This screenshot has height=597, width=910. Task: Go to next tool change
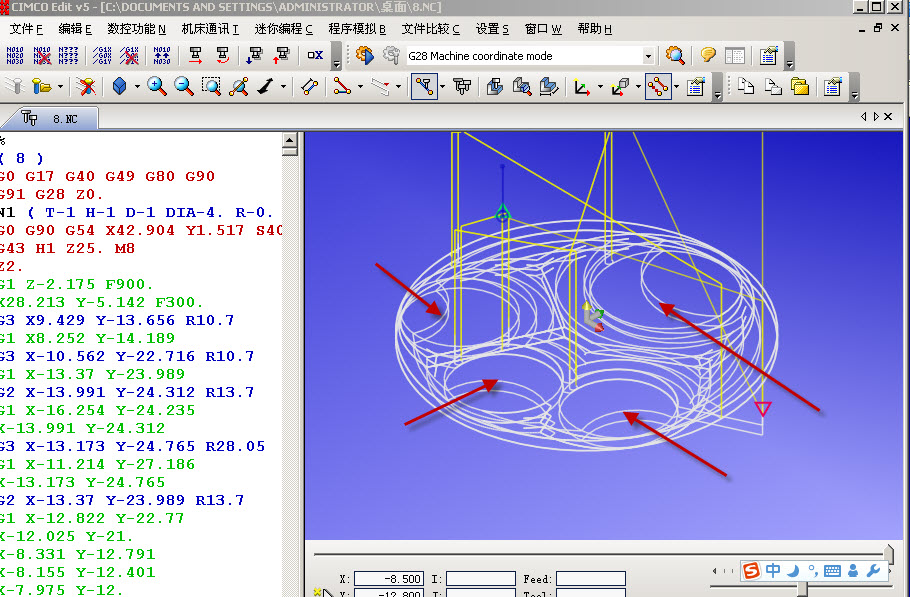click(x=196, y=56)
